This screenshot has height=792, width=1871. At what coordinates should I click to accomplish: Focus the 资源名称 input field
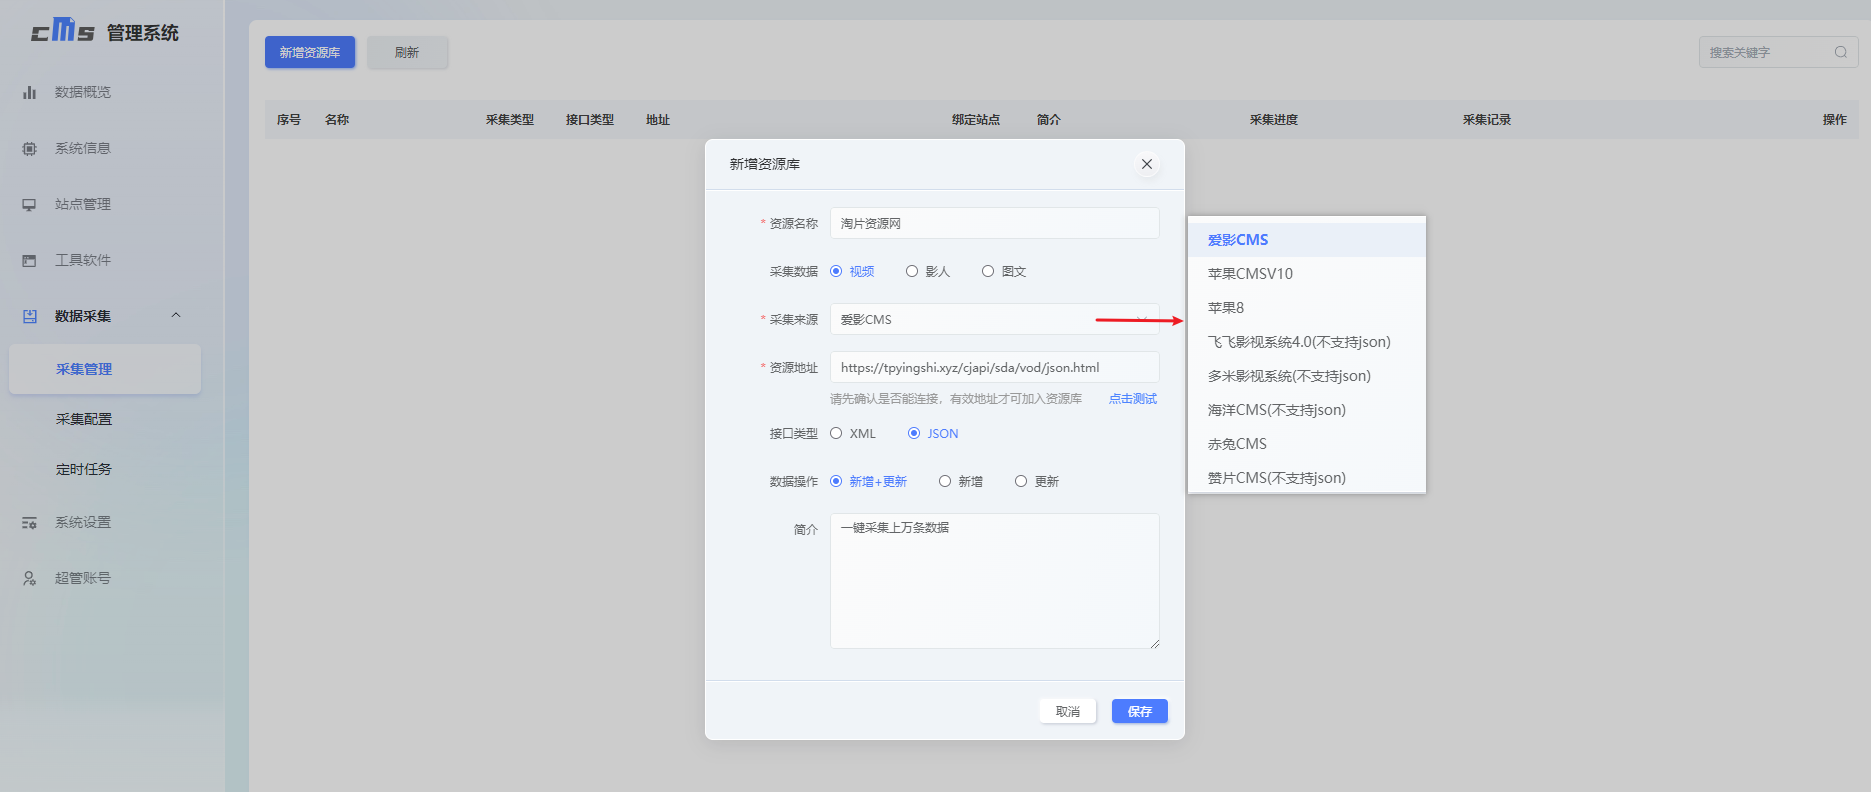tap(995, 223)
